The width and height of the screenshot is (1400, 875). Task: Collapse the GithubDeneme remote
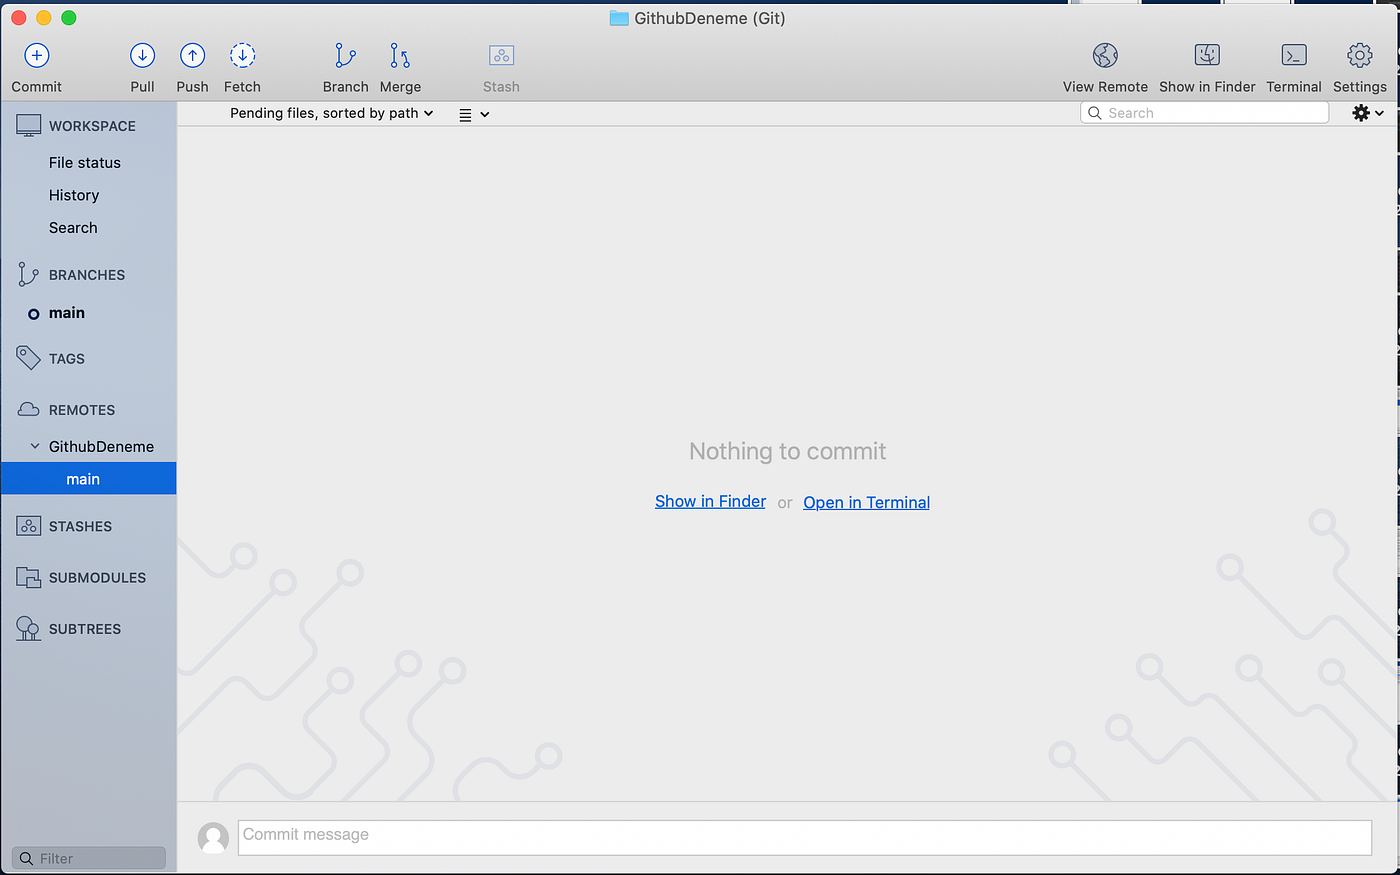(36, 446)
